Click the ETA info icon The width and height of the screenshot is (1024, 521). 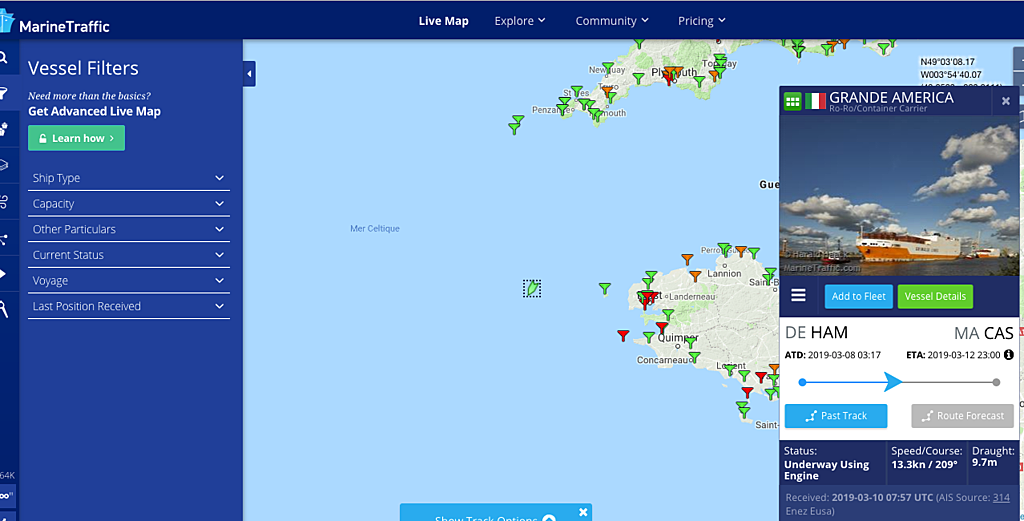click(x=1009, y=355)
